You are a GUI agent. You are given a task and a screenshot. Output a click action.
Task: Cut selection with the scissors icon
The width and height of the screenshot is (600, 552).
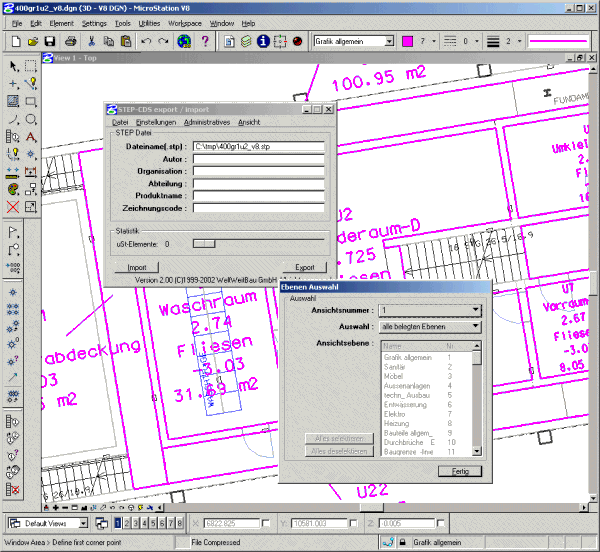[x=91, y=41]
